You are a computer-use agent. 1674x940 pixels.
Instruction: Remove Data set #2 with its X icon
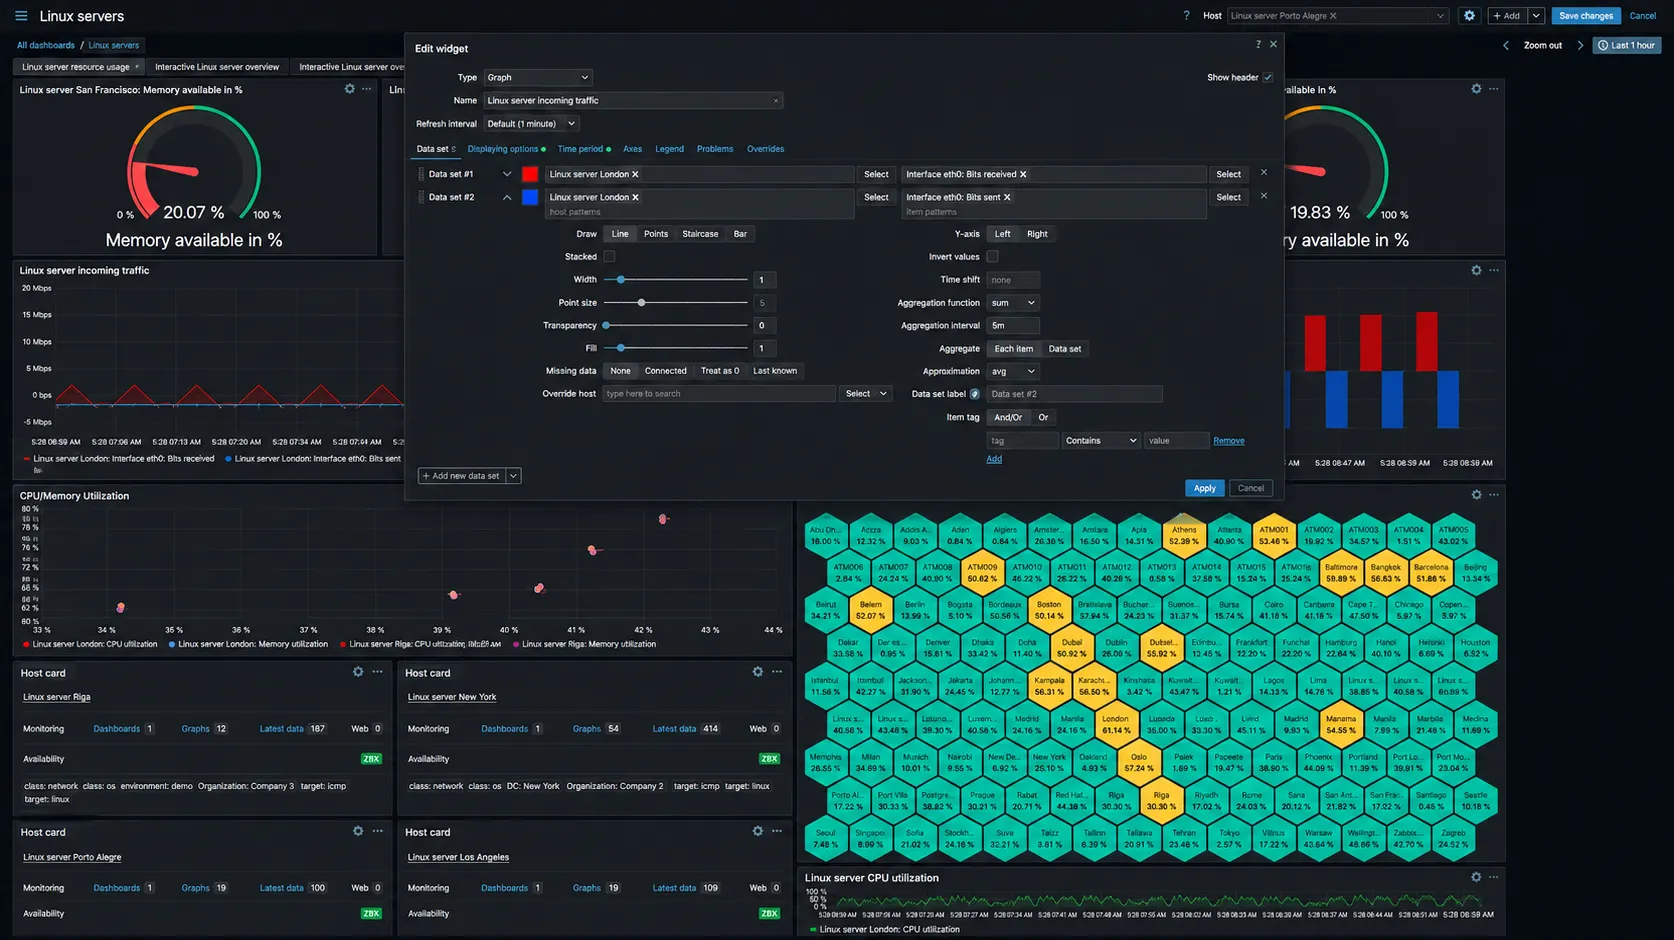point(1264,196)
